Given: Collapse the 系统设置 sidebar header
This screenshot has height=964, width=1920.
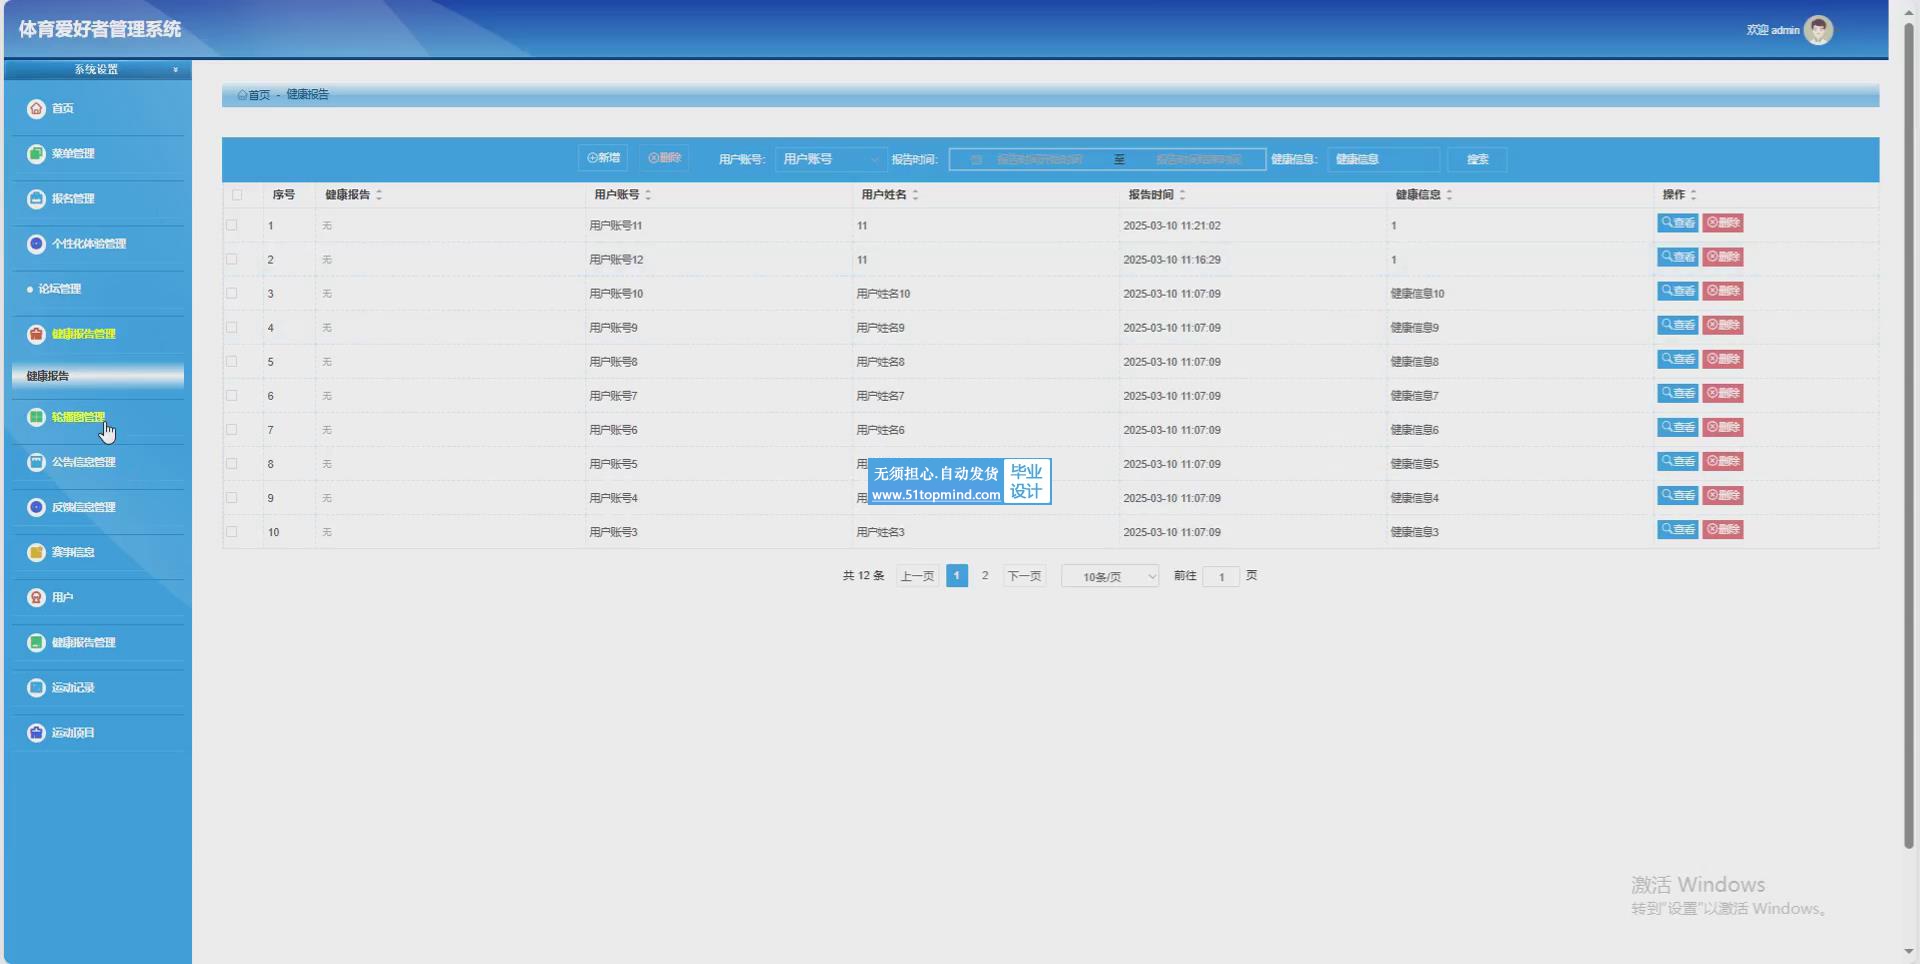Looking at the screenshot, I should 97,69.
